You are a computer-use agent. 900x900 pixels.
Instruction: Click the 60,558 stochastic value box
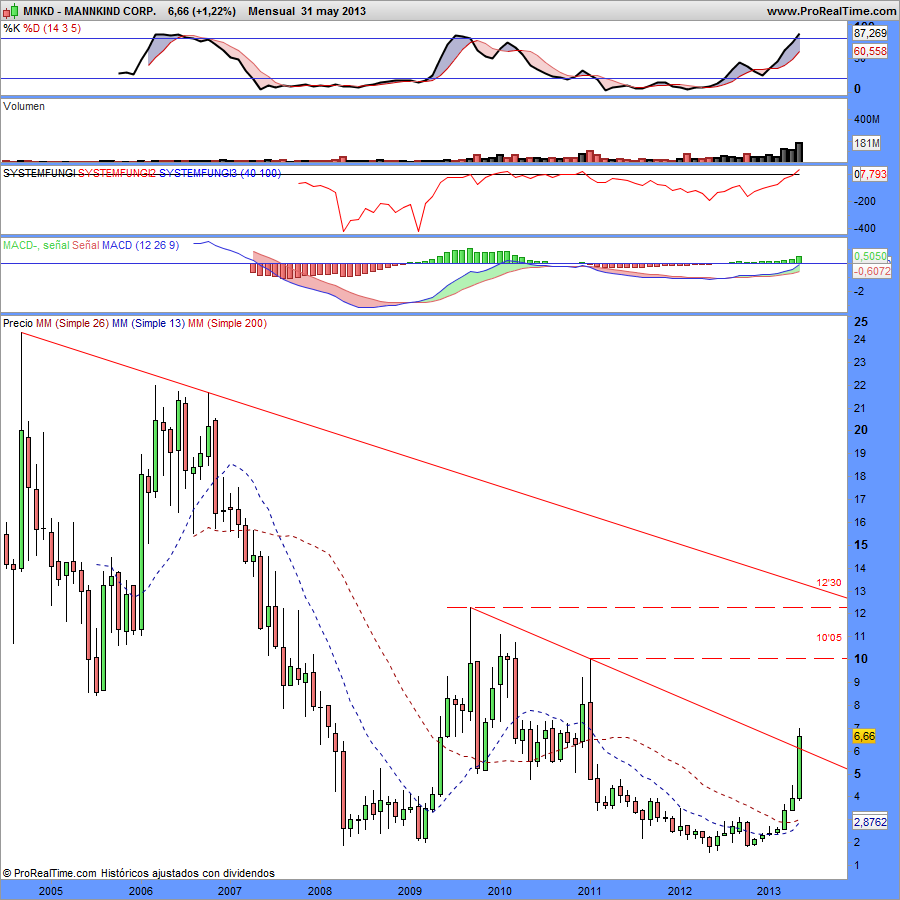870,51
